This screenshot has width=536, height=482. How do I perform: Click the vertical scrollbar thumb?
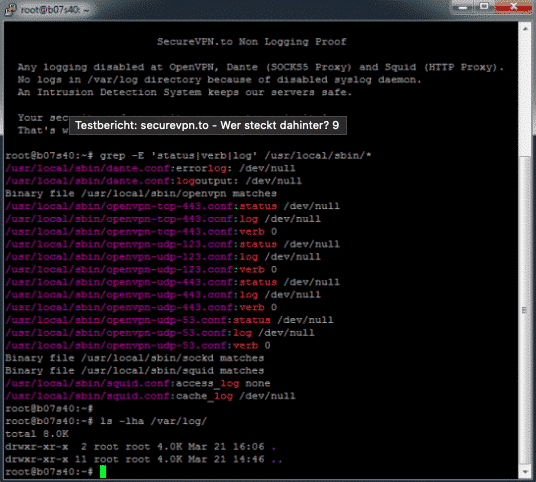[525, 309]
